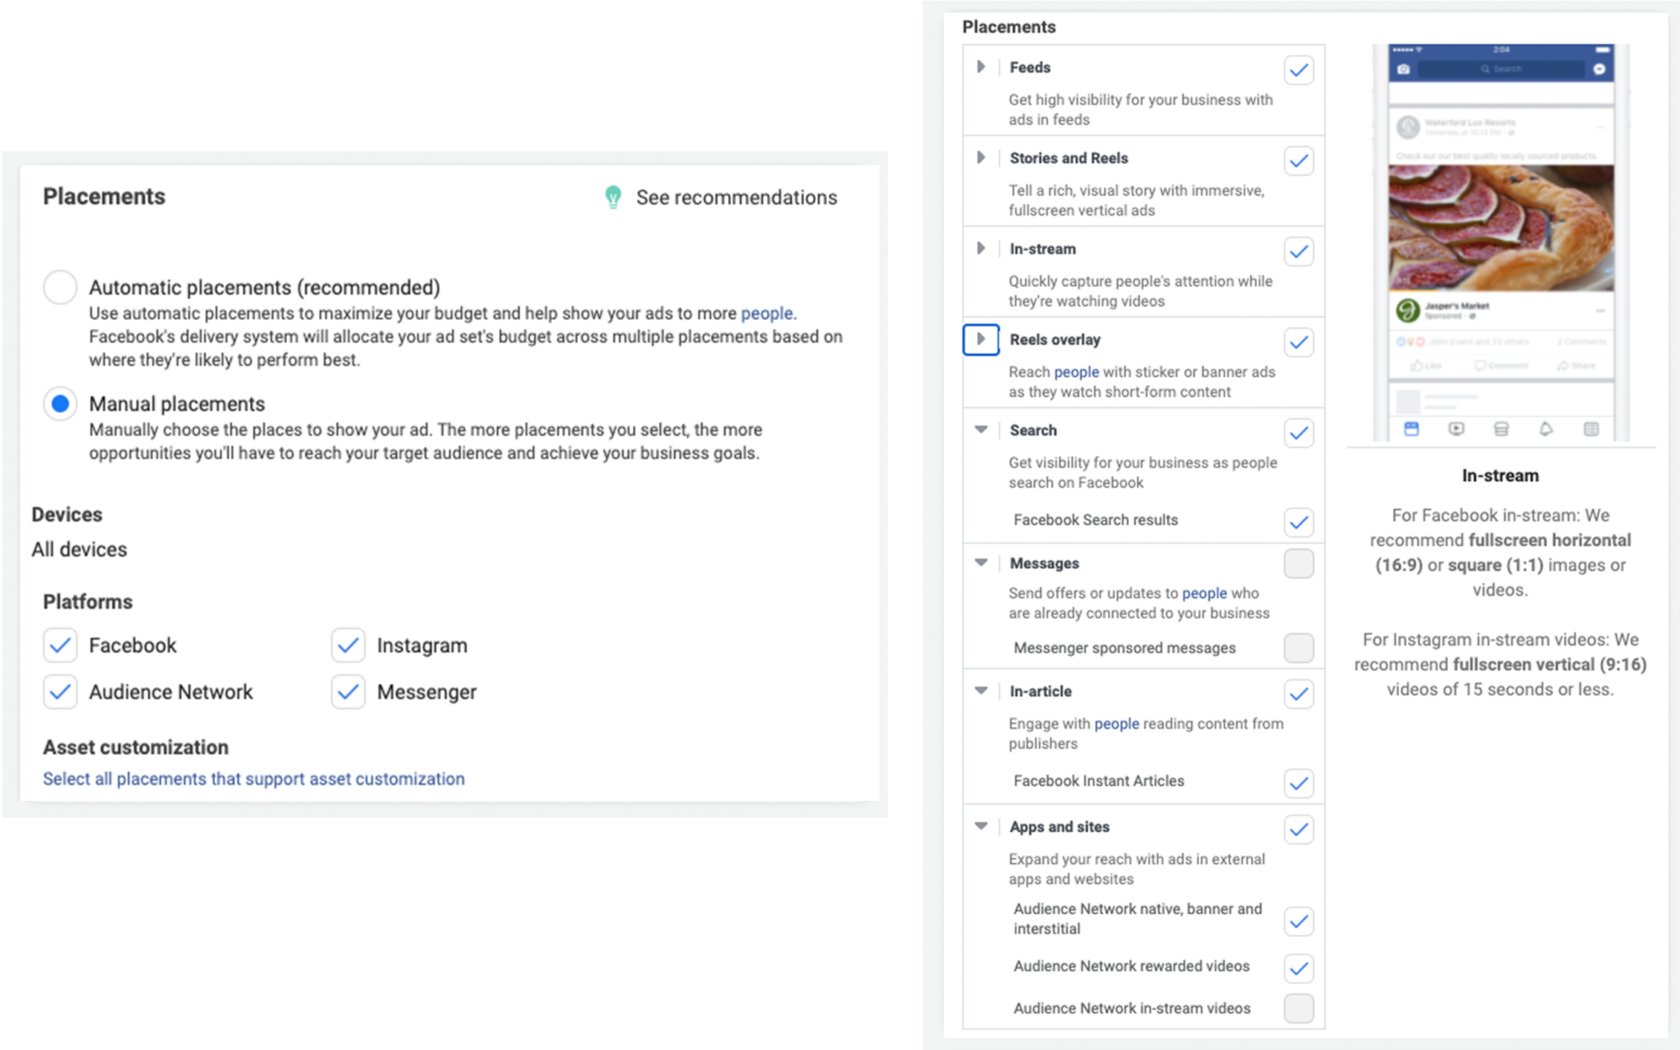Open Watch via the video icon in preview nav
1680x1050 pixels.
(1457, 428)
